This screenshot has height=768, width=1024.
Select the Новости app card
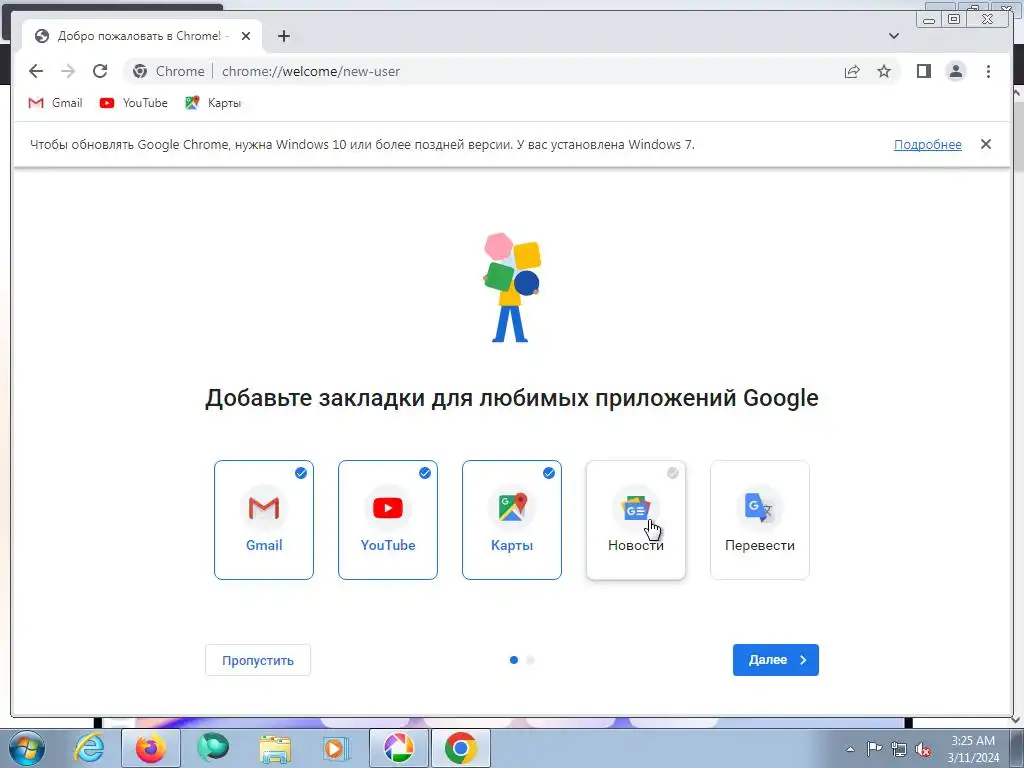coord(635,520)
